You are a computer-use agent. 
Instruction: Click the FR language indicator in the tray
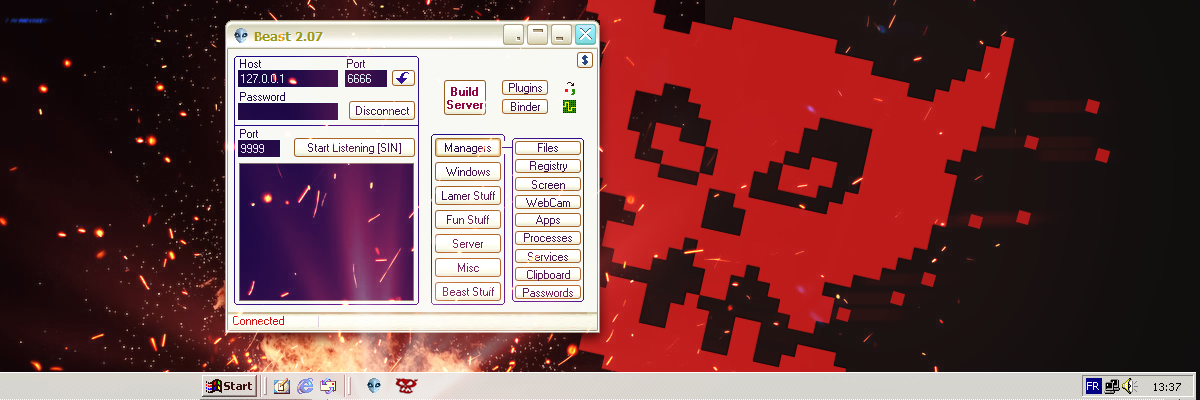pos(1093,386)
